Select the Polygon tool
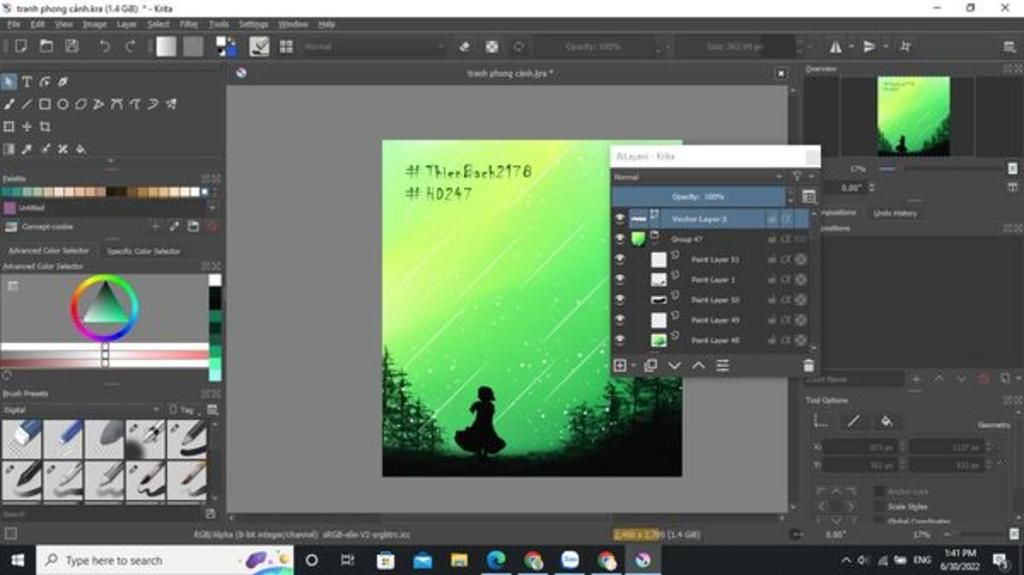The image size is (1024, 575). 81,104
